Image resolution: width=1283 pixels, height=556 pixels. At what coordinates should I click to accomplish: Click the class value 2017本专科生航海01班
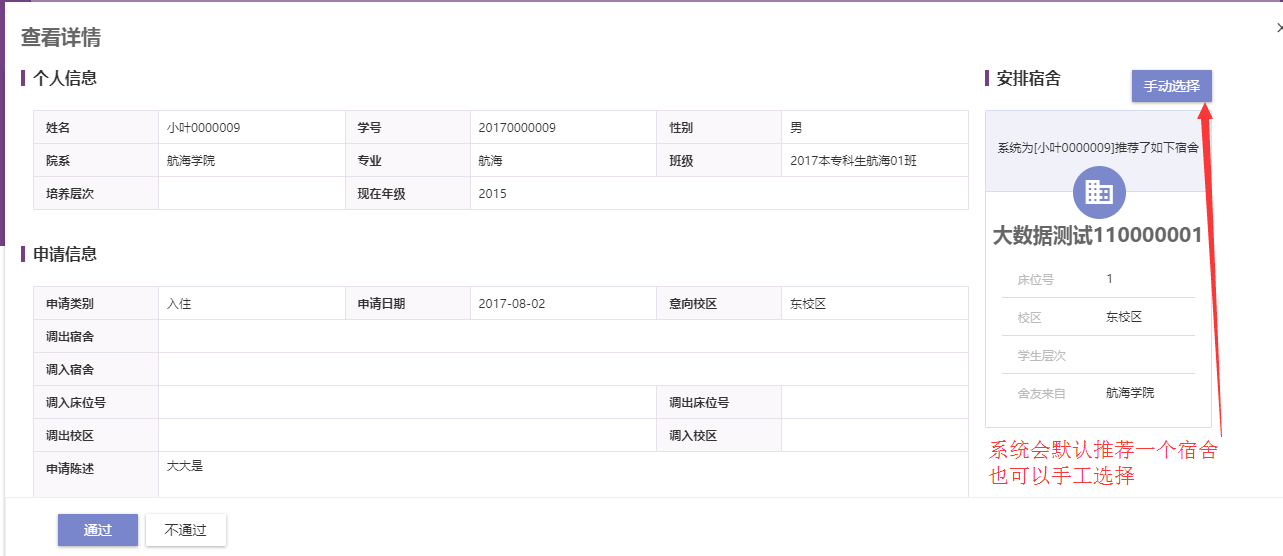coord(853,161)
